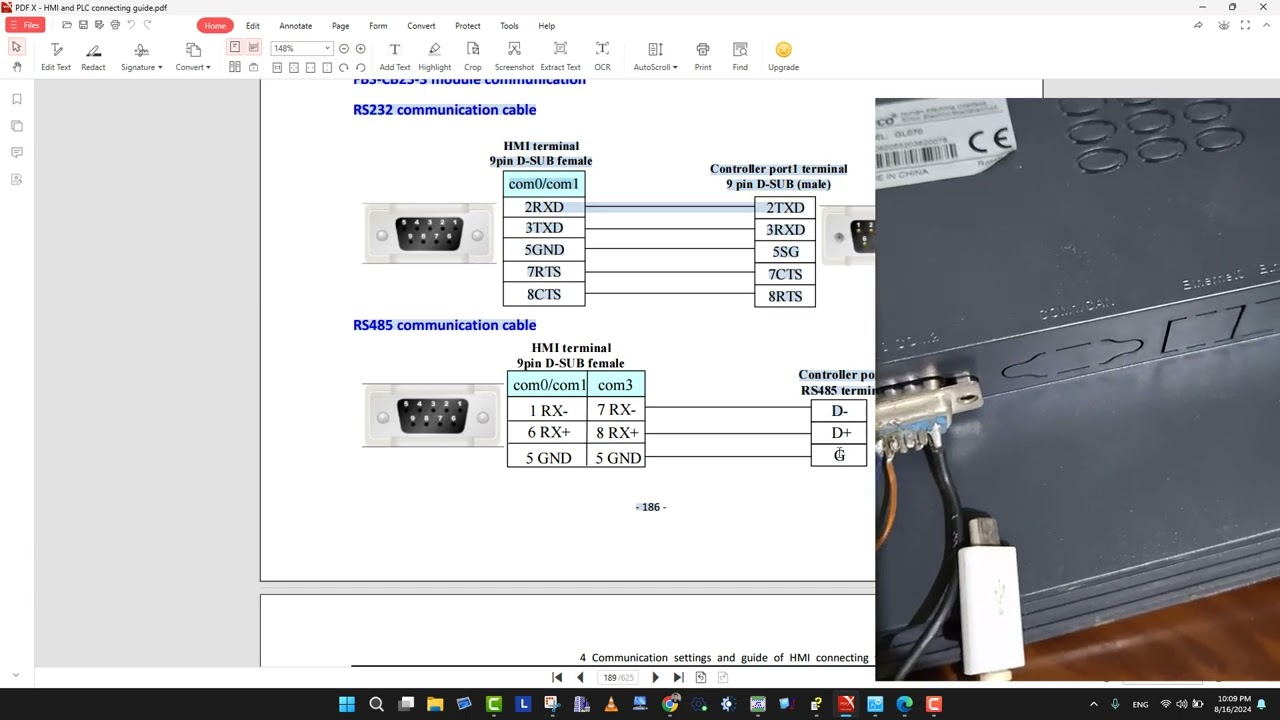Open the comments side panel icon
The image size is (1280, 720).
[x=17, y=152]
